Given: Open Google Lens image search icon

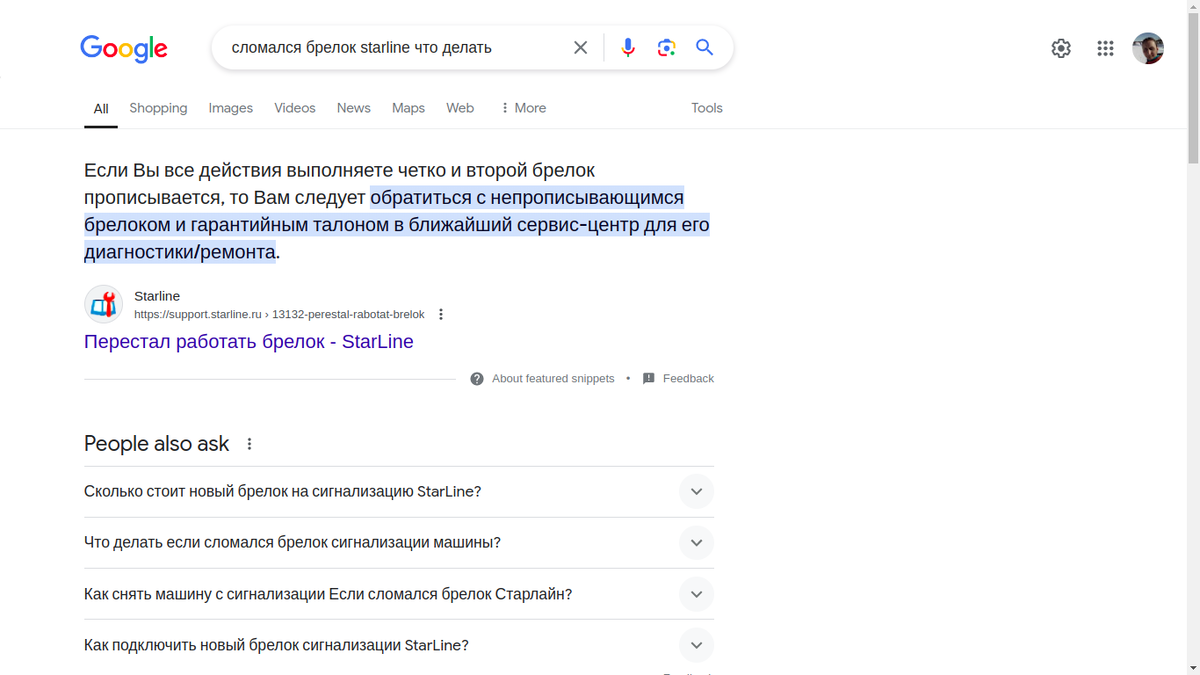Looking at the screenshot, I should (666, 47).
